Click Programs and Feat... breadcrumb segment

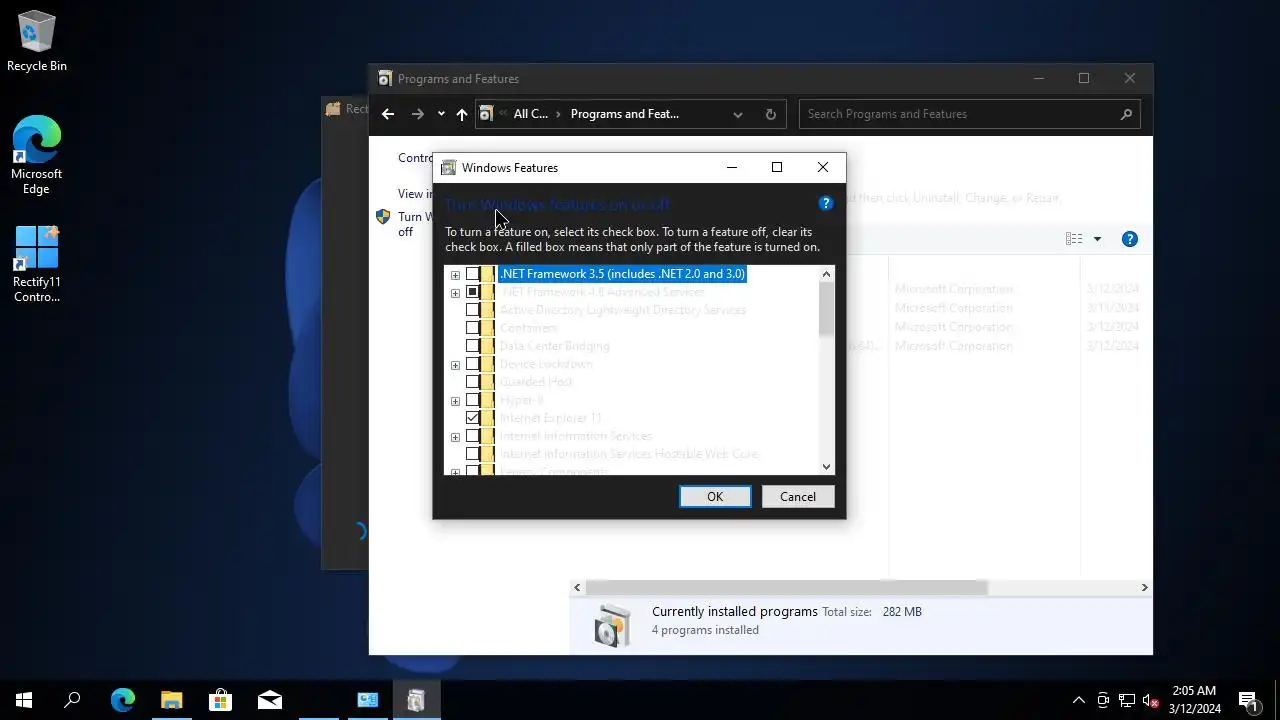point(625,114)
